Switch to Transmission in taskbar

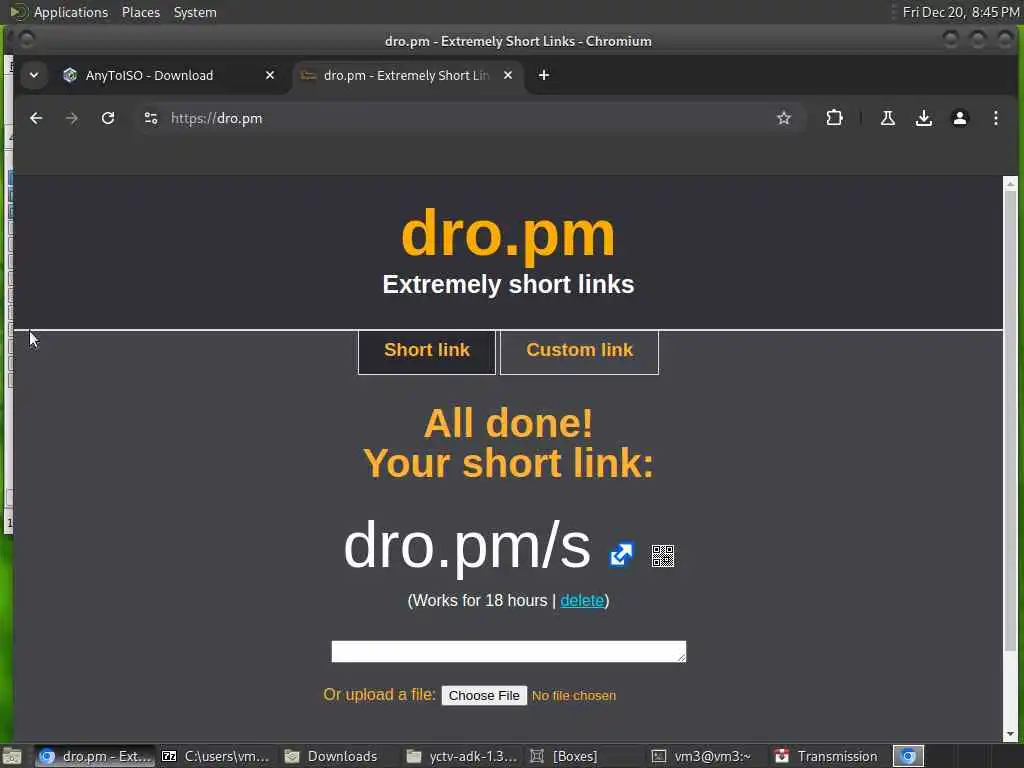[826, 756]
